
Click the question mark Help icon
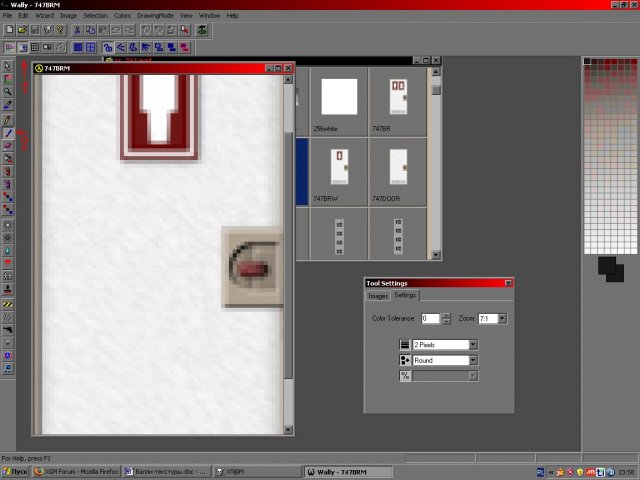[x=60, y=30]
